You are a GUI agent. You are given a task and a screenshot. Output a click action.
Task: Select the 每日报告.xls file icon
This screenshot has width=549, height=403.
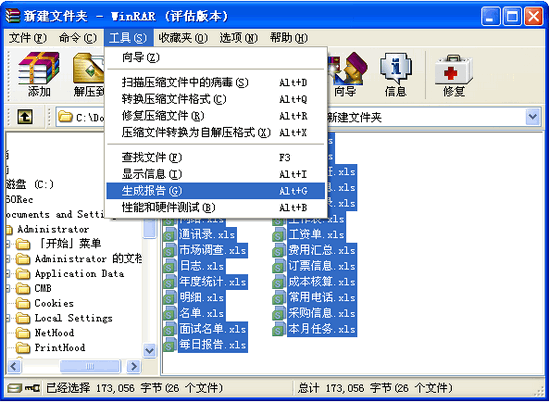pos(169,345)
